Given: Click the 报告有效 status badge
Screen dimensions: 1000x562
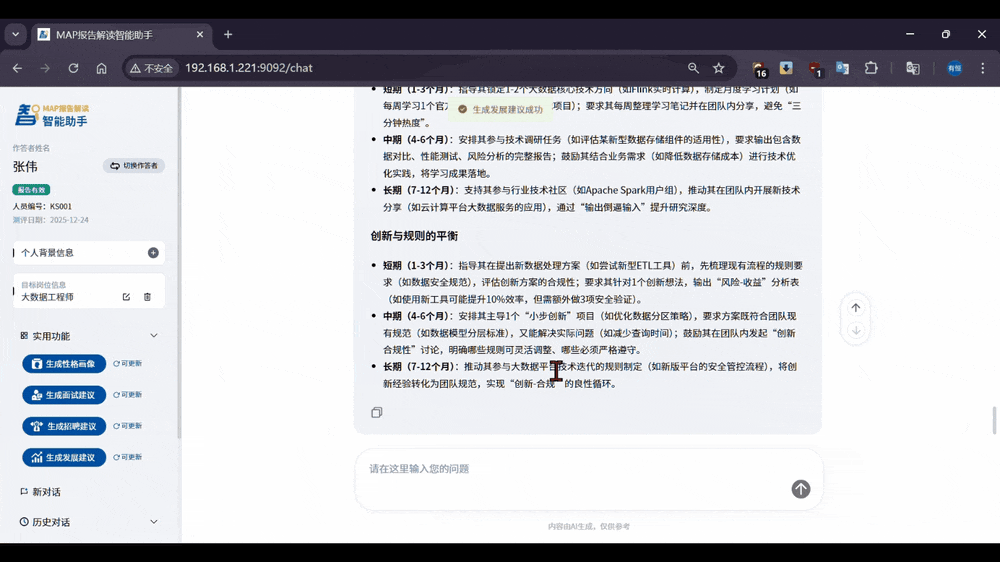Looking at the screenshot, I should [31, 189].
